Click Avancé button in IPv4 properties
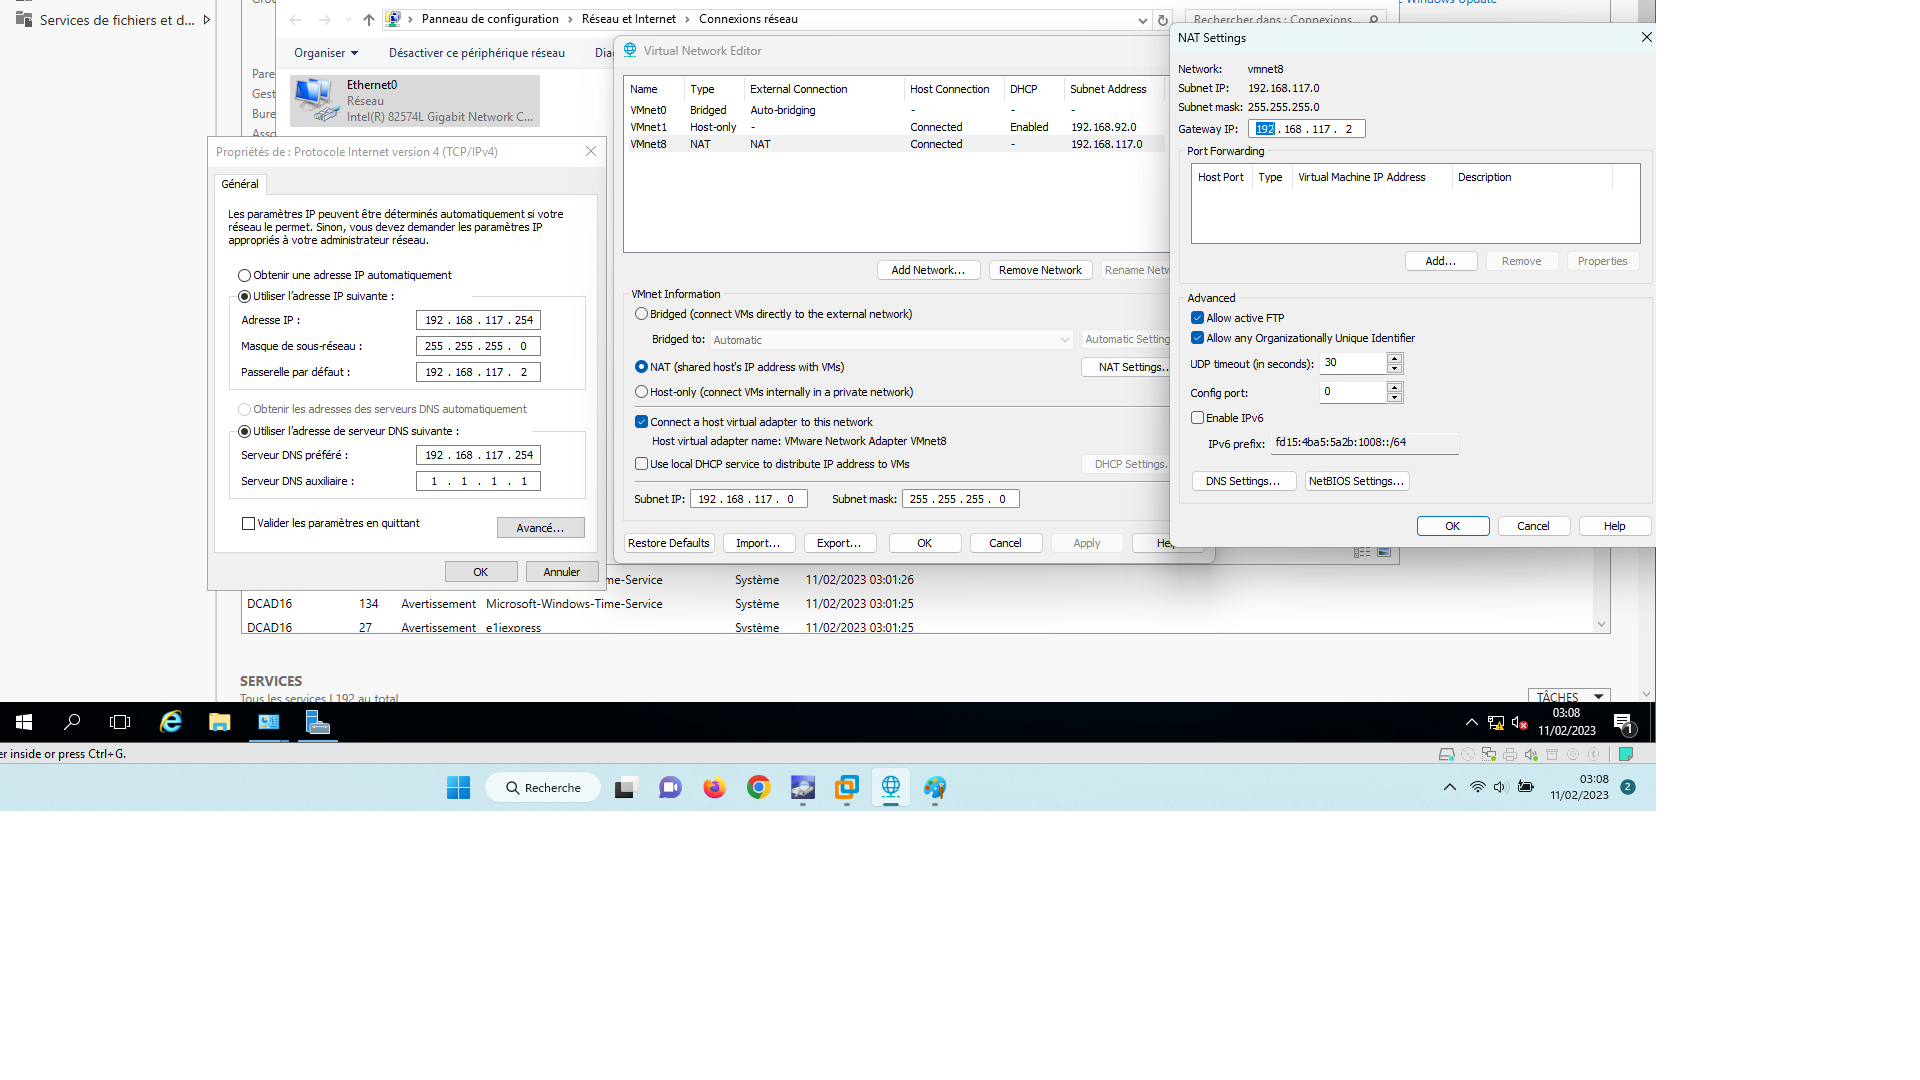Viewport: 1920px width, 1080px height. click(540, 528)
